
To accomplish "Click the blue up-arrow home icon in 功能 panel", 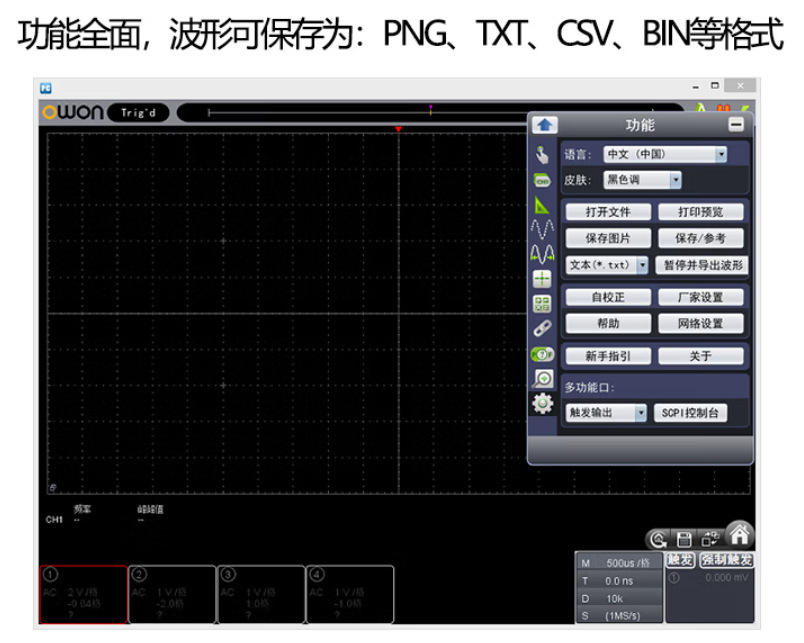I will (545, 125).
